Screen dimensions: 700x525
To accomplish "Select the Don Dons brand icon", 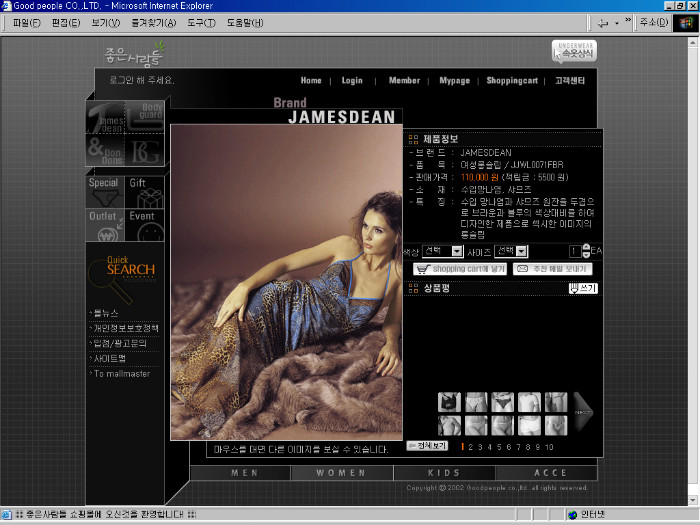I will [105, 150].
